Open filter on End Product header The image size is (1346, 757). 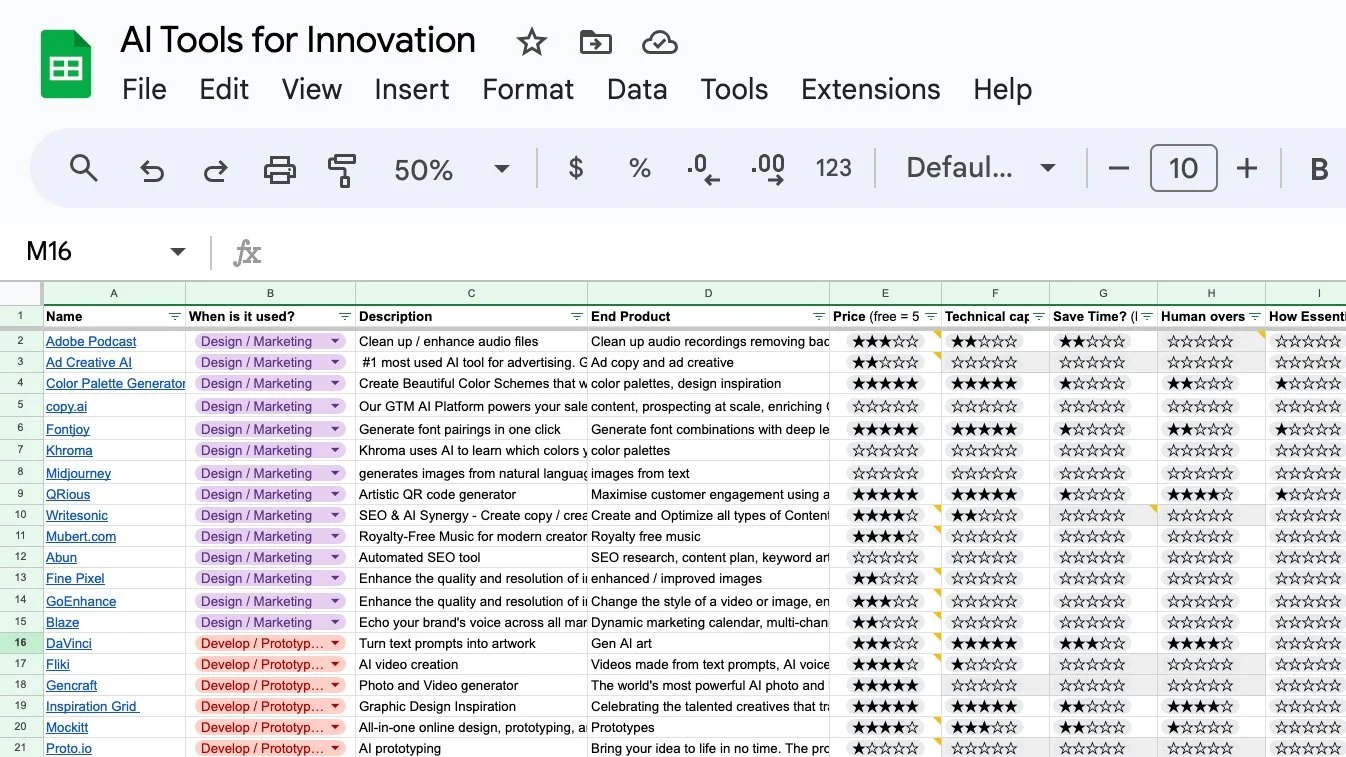(819, 316)
